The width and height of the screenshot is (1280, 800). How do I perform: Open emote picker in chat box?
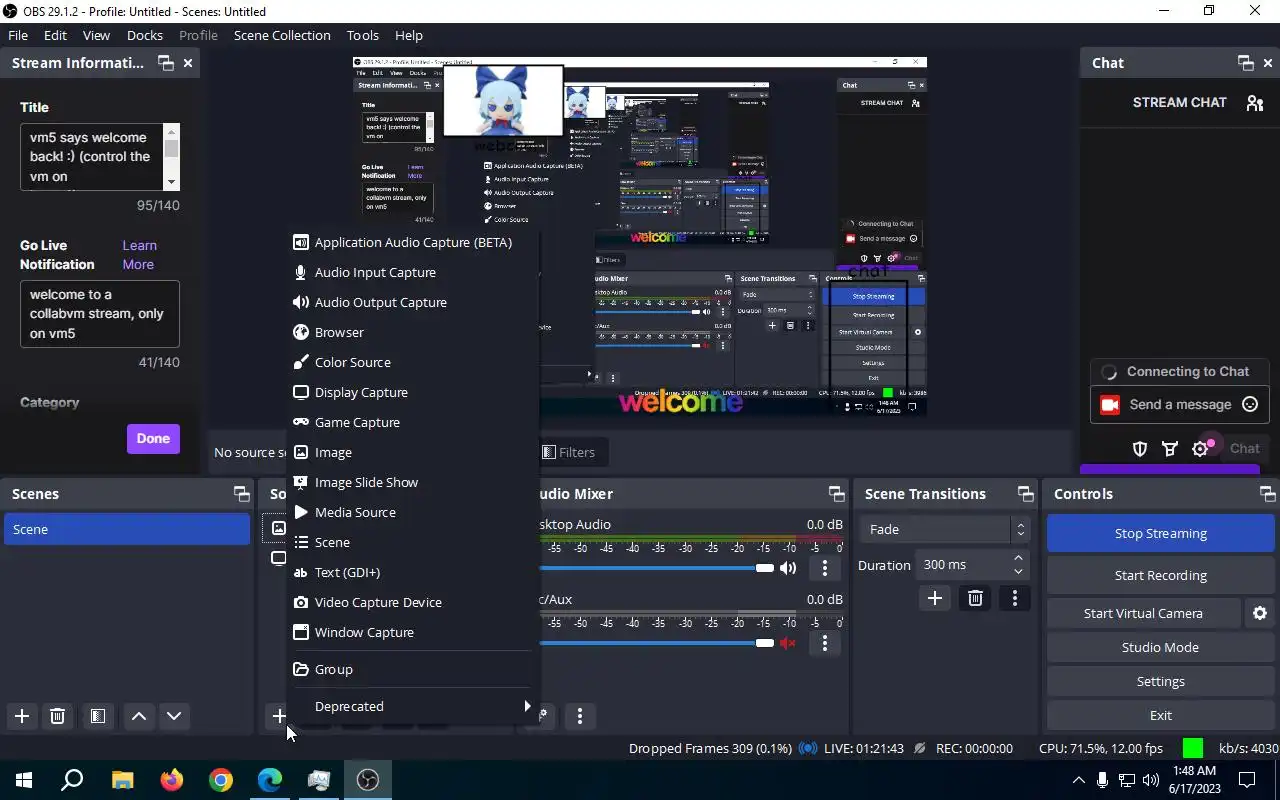pyautogui.click(x=1250, y=405)
